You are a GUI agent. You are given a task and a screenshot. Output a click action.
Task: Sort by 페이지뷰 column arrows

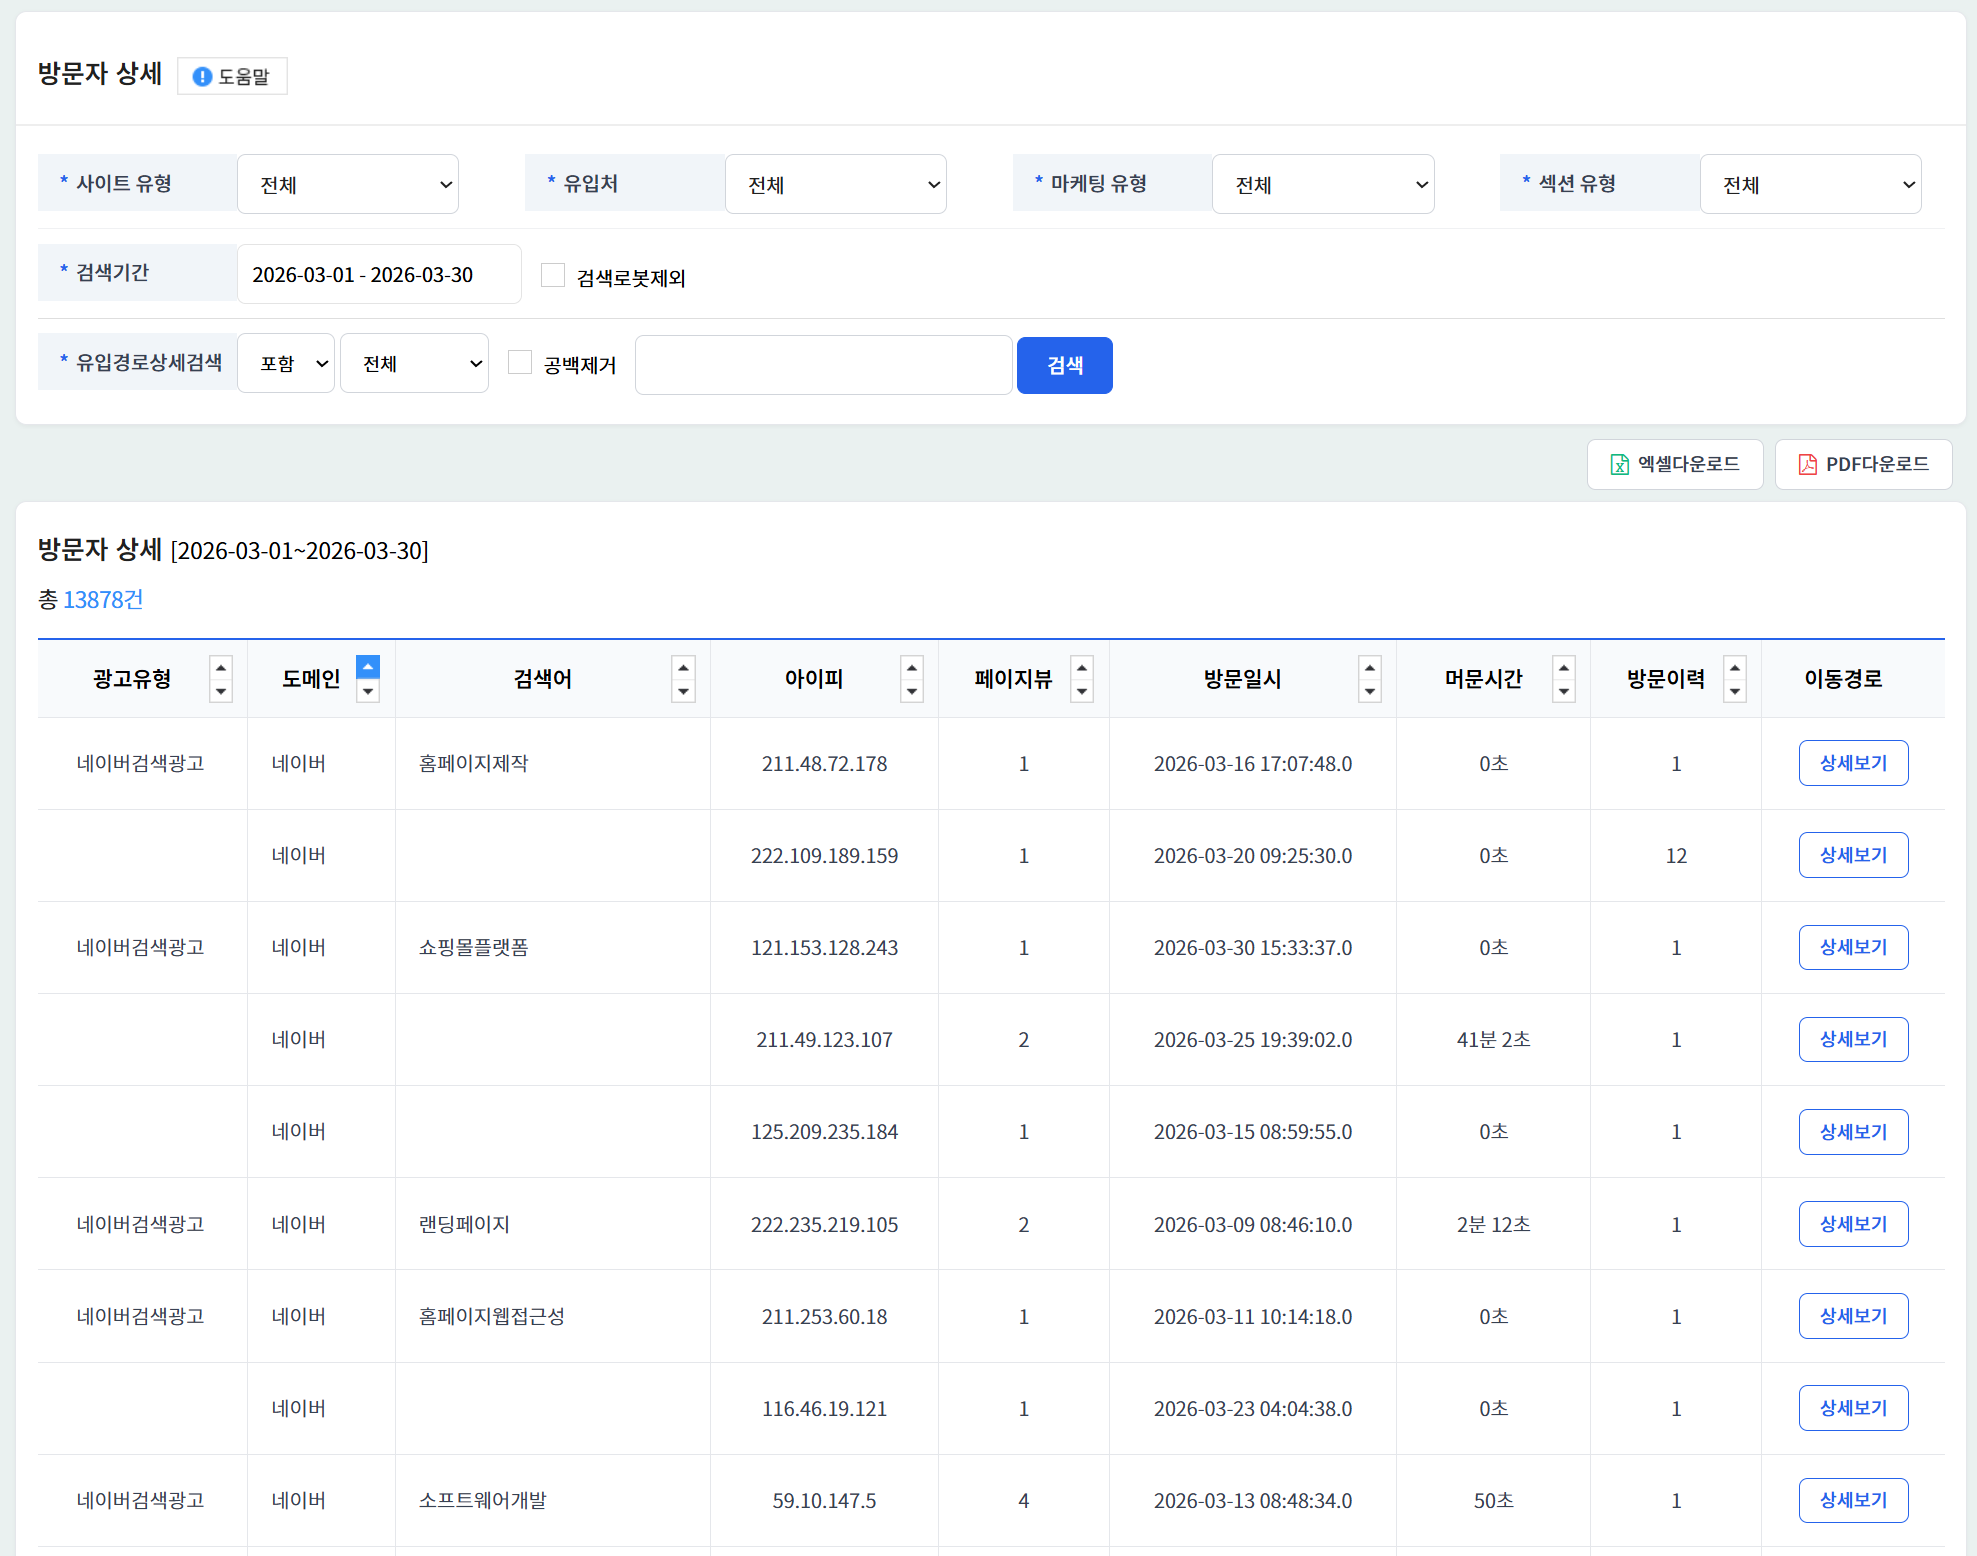pos(1081,679)
